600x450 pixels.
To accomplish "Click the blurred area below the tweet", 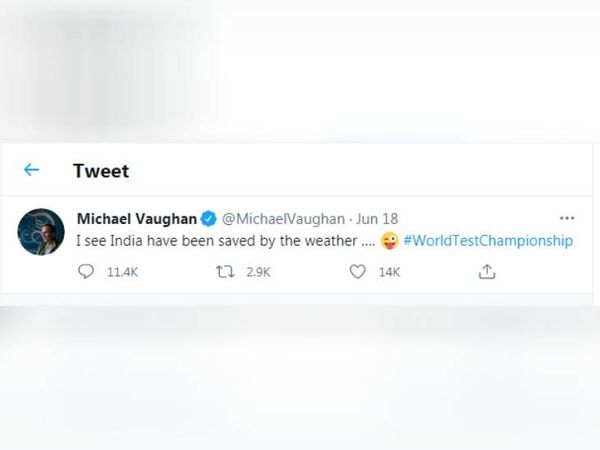I will [300, 378].
